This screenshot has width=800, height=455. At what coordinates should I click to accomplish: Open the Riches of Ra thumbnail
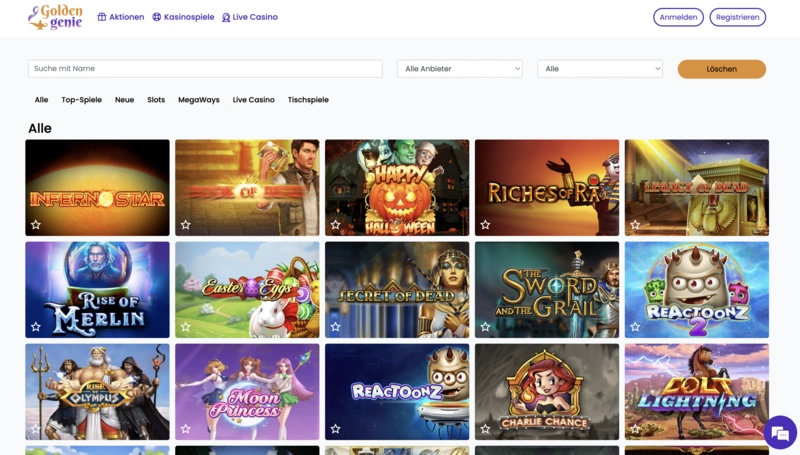(x=547, y=188)
